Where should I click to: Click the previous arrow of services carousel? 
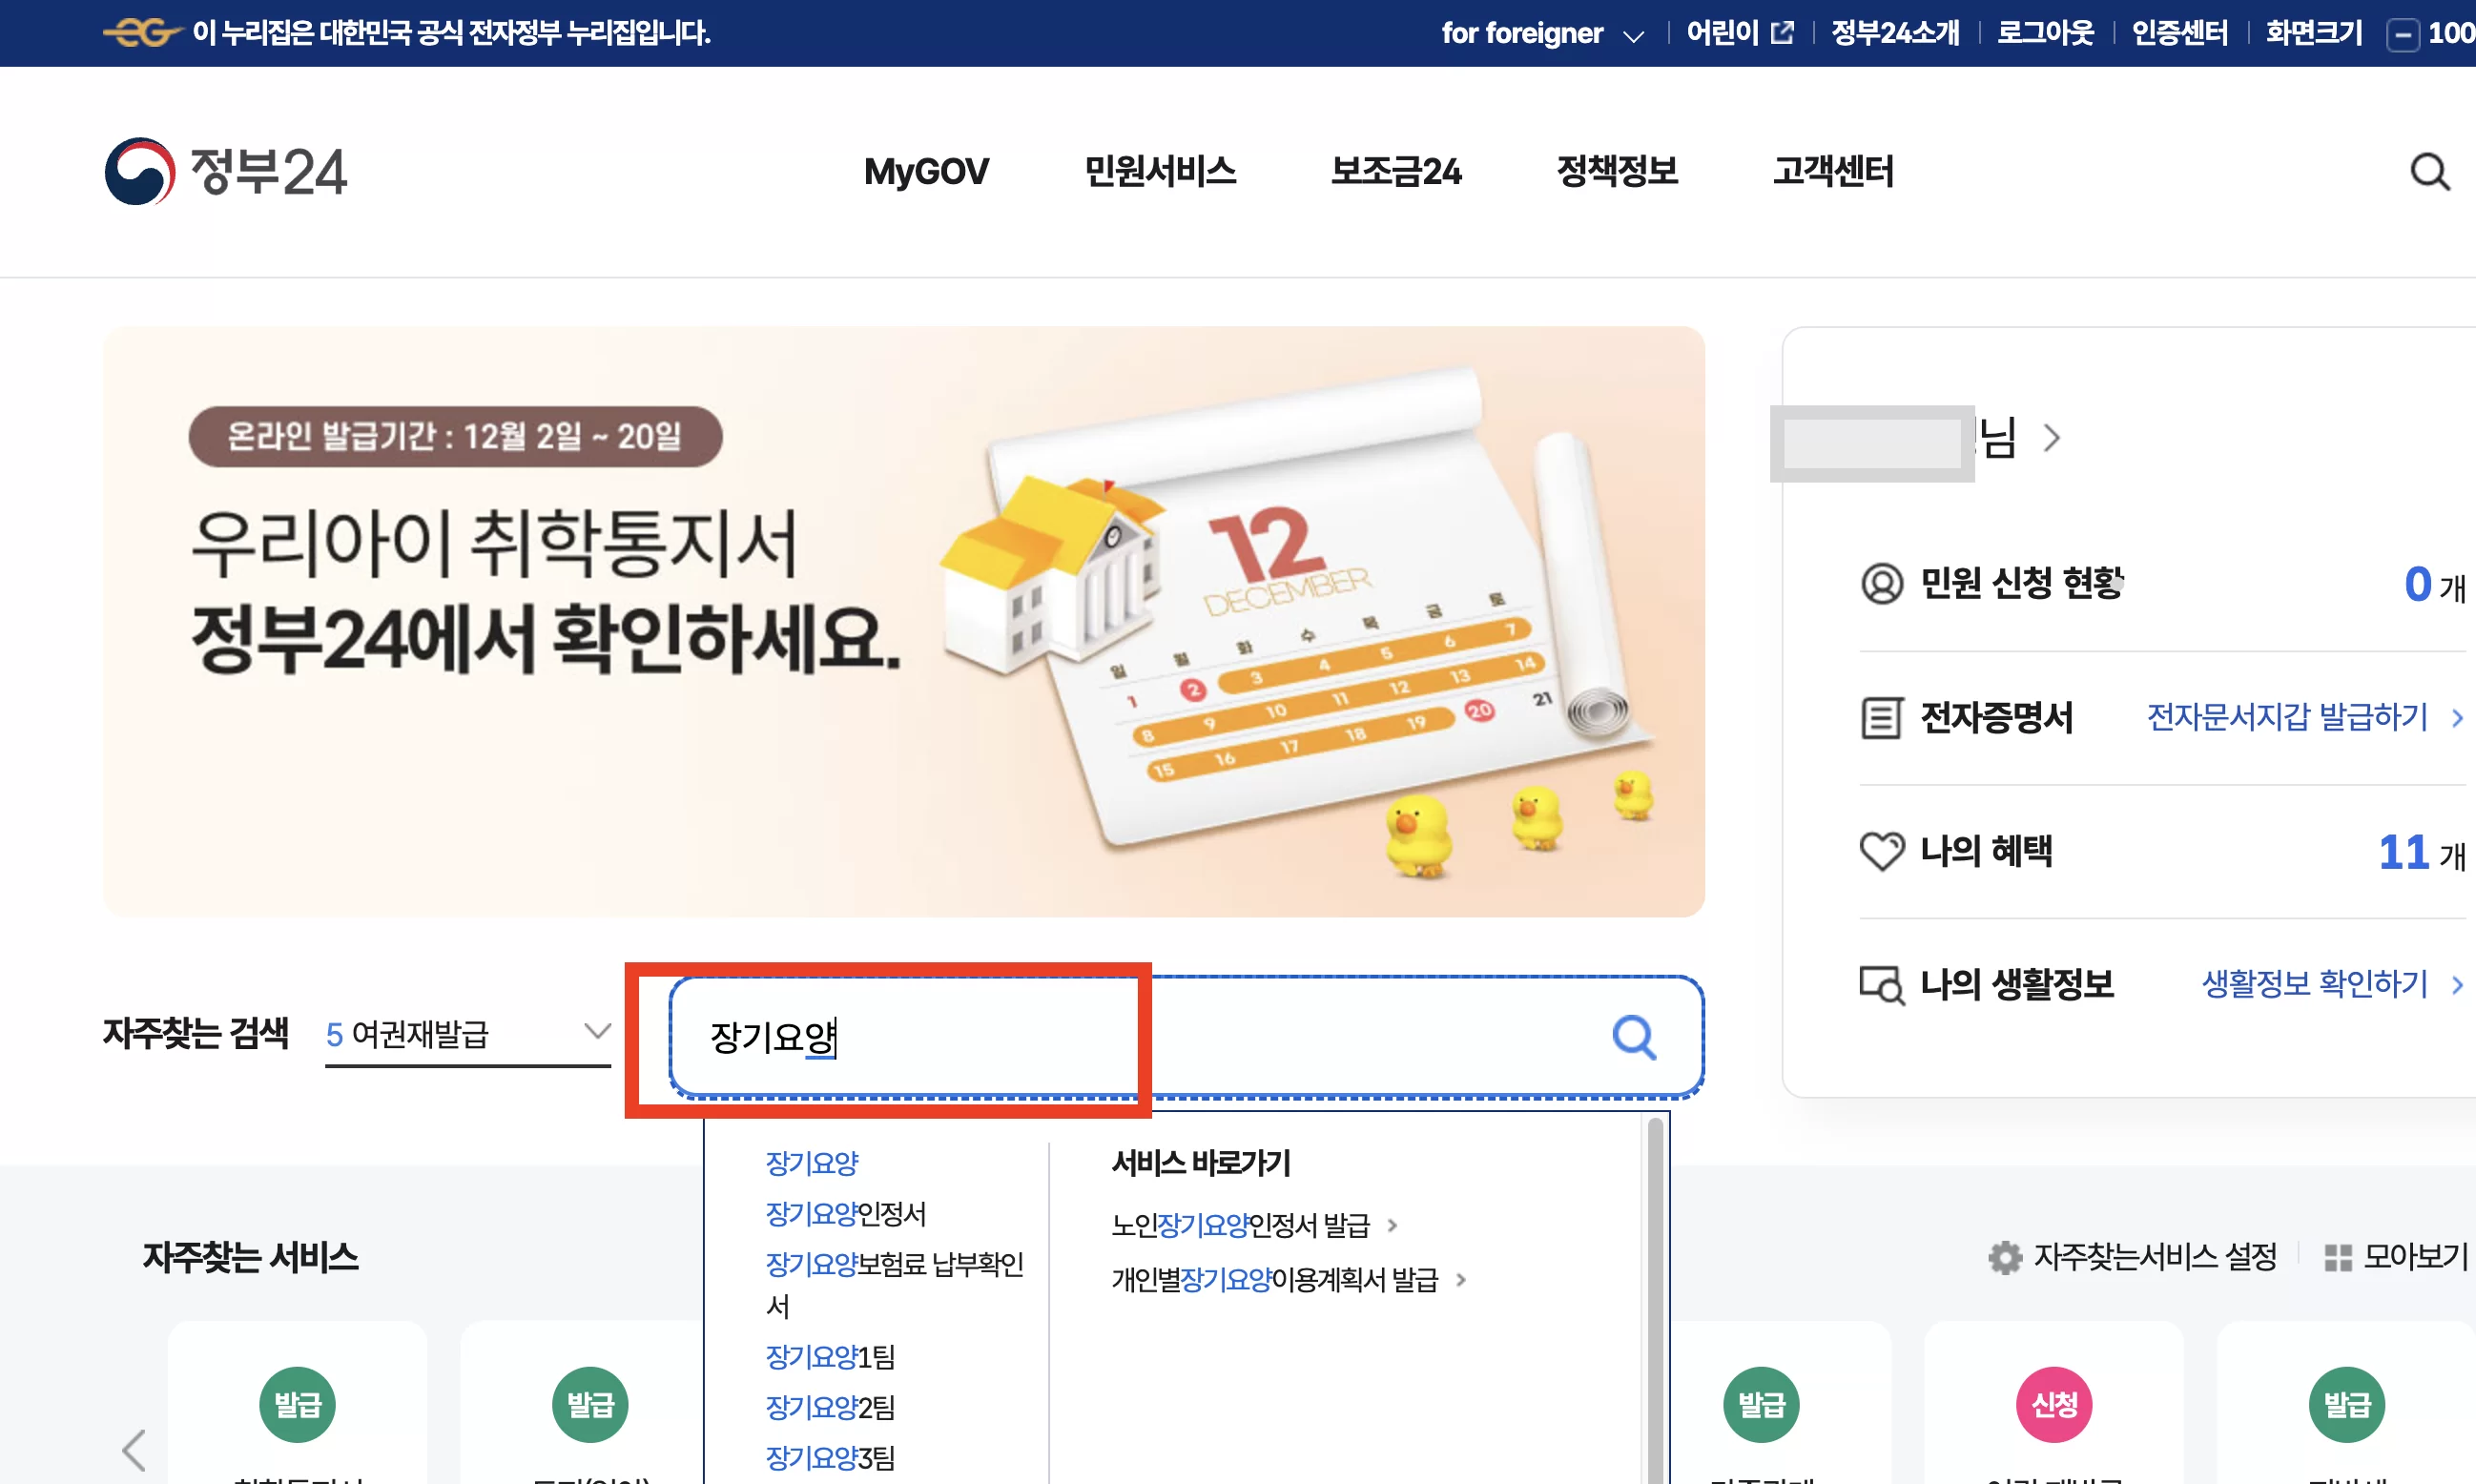[134, 1449]
